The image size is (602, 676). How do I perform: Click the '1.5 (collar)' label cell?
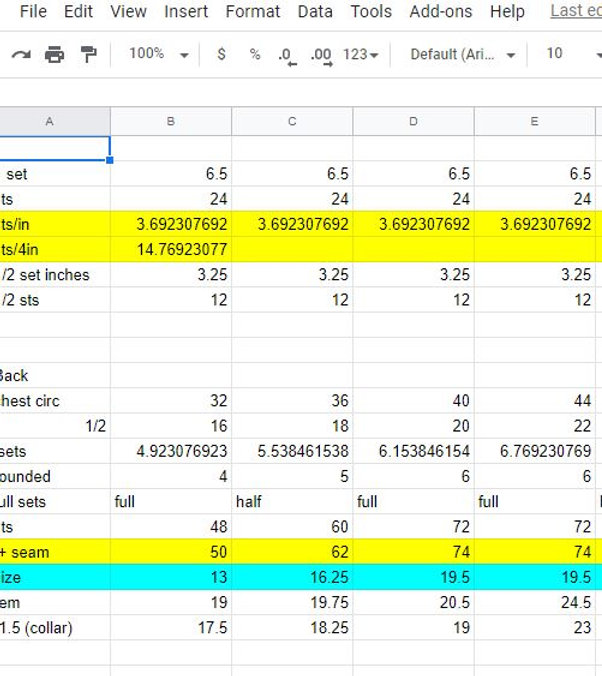55,628
